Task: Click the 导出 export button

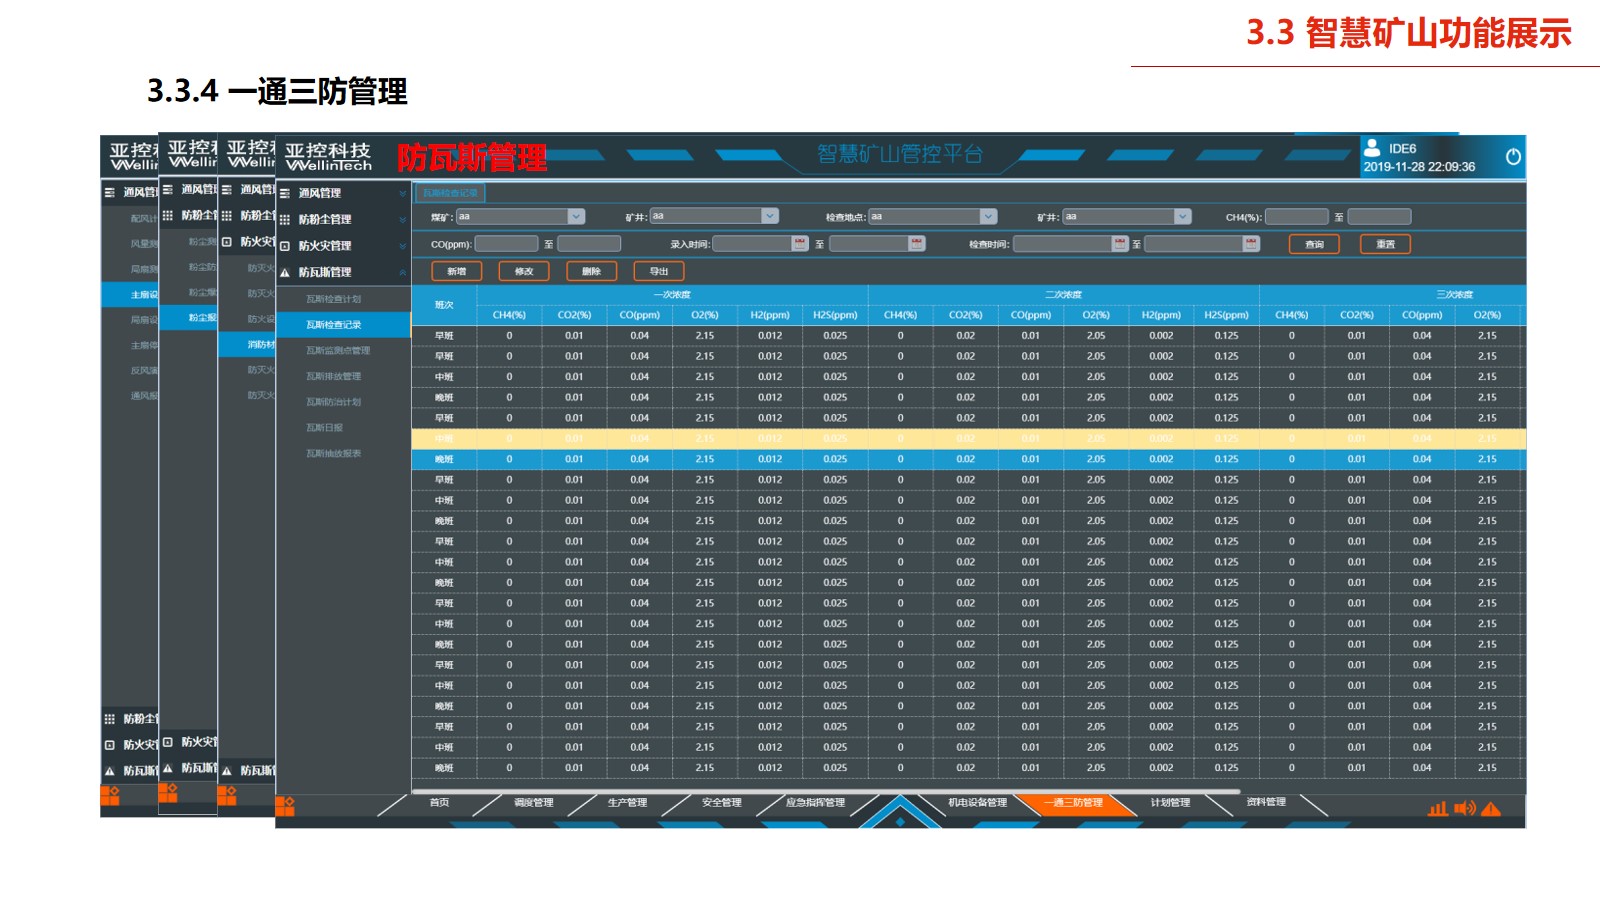Action: [658, 271]
